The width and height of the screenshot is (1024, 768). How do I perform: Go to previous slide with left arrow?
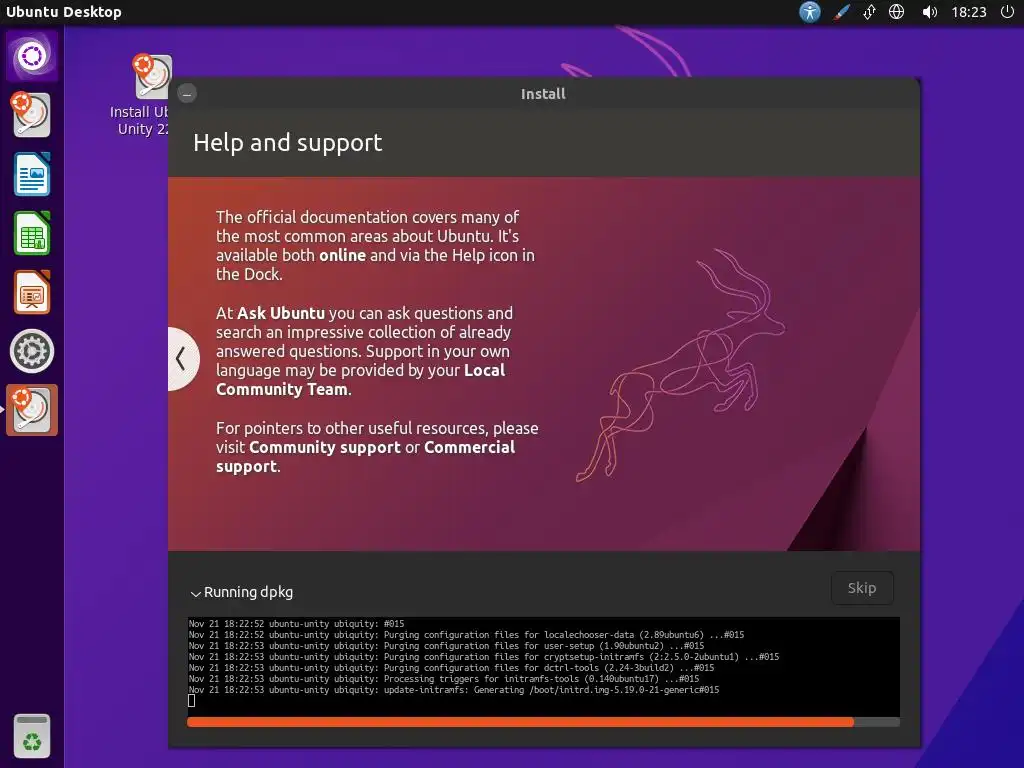coord(182,358)
